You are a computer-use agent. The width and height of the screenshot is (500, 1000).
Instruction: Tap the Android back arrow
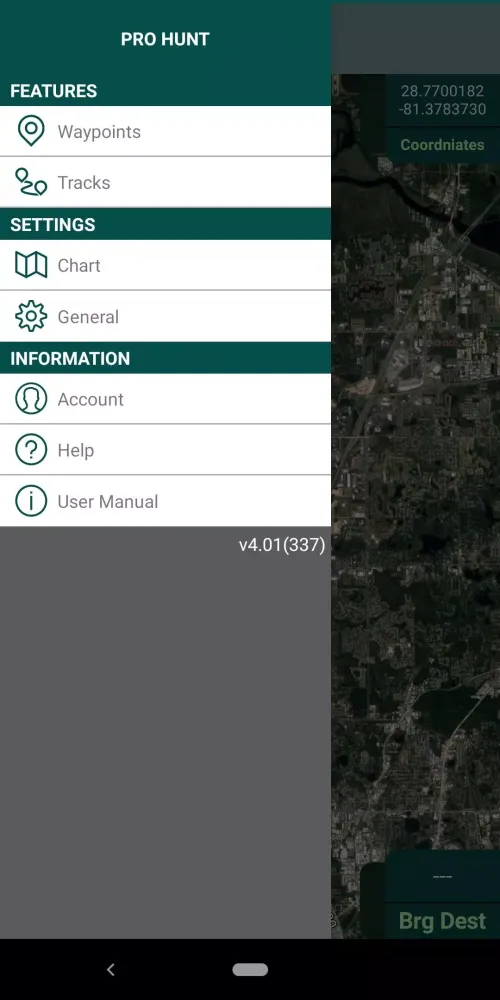click(110, 969)
